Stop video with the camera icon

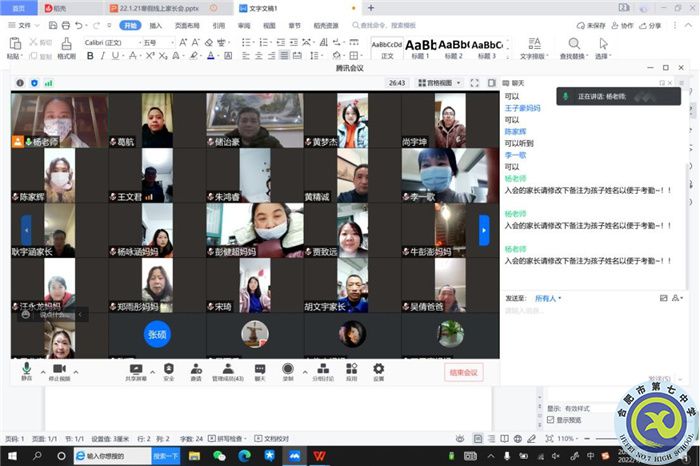(59, 370)
